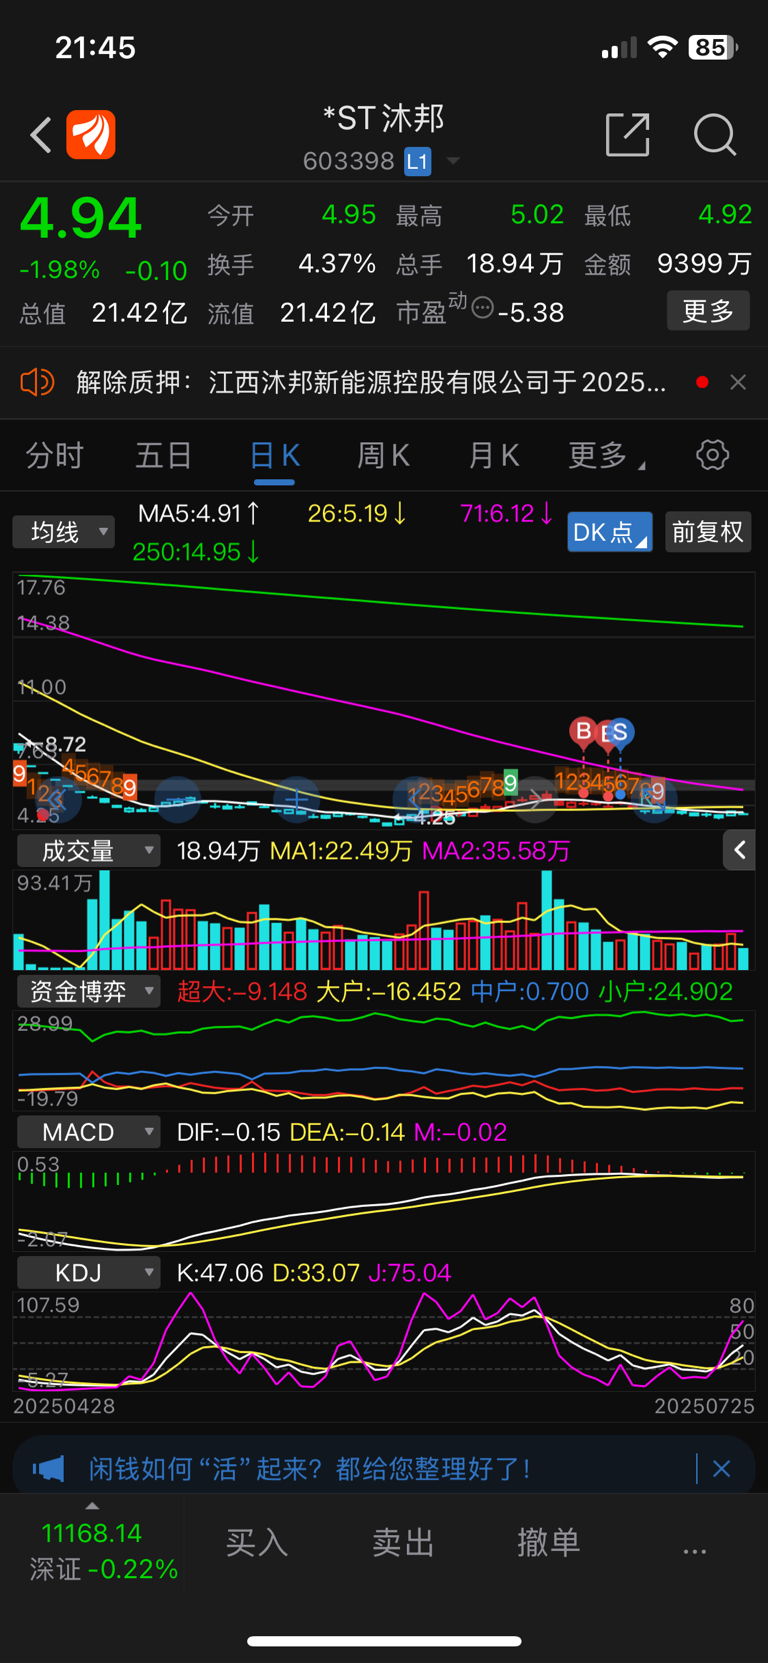Tap the battery indicator in status bar

point(712,47)
